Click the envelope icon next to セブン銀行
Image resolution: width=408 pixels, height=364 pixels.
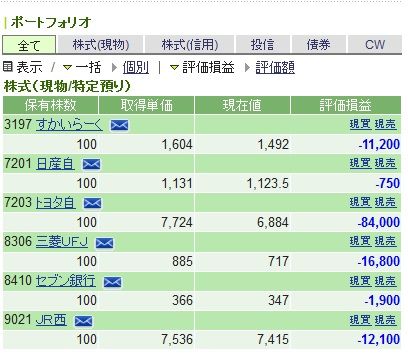112,282
